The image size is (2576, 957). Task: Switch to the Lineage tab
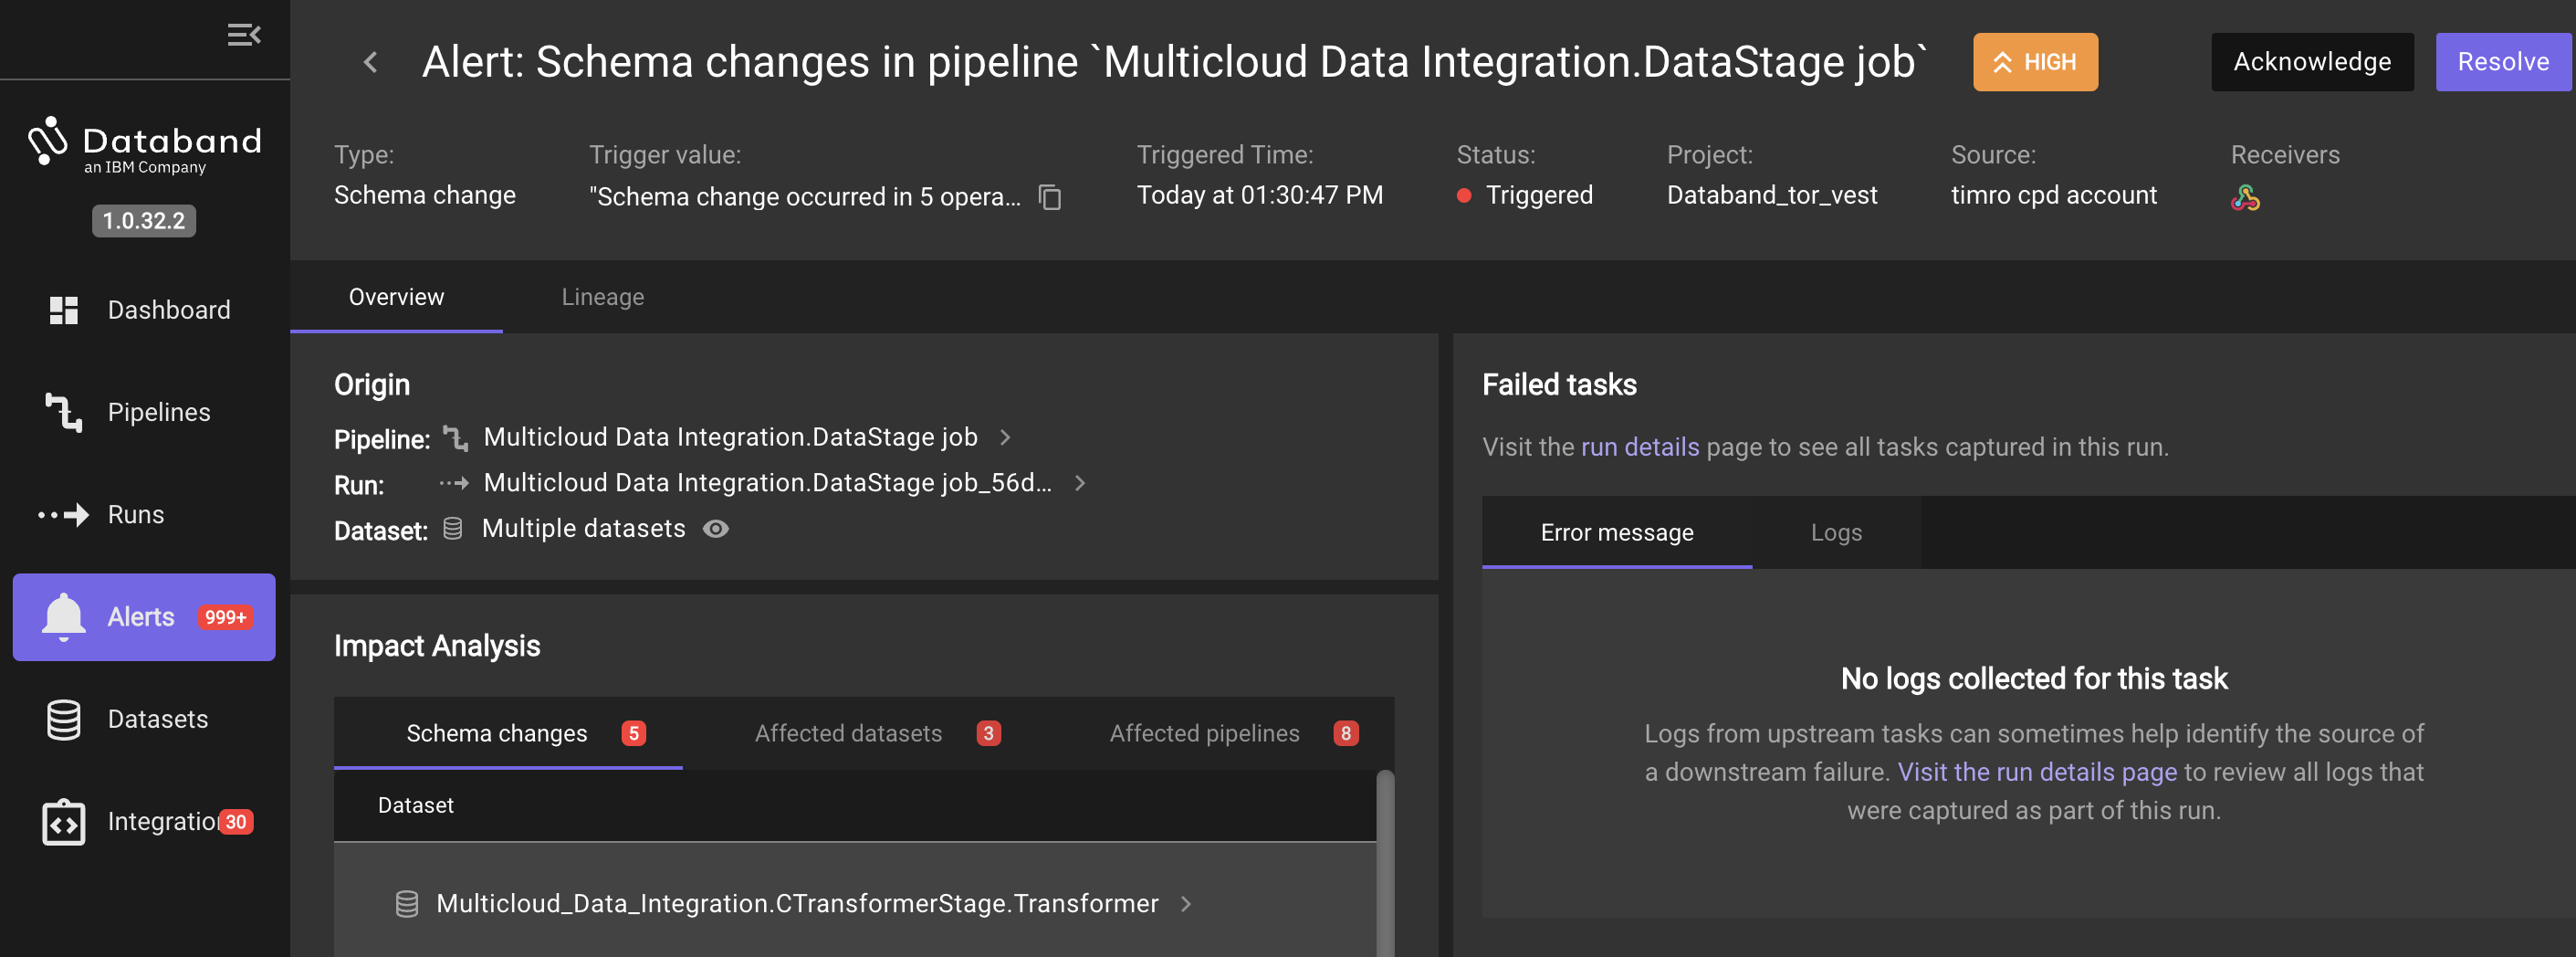click(603, 297)
